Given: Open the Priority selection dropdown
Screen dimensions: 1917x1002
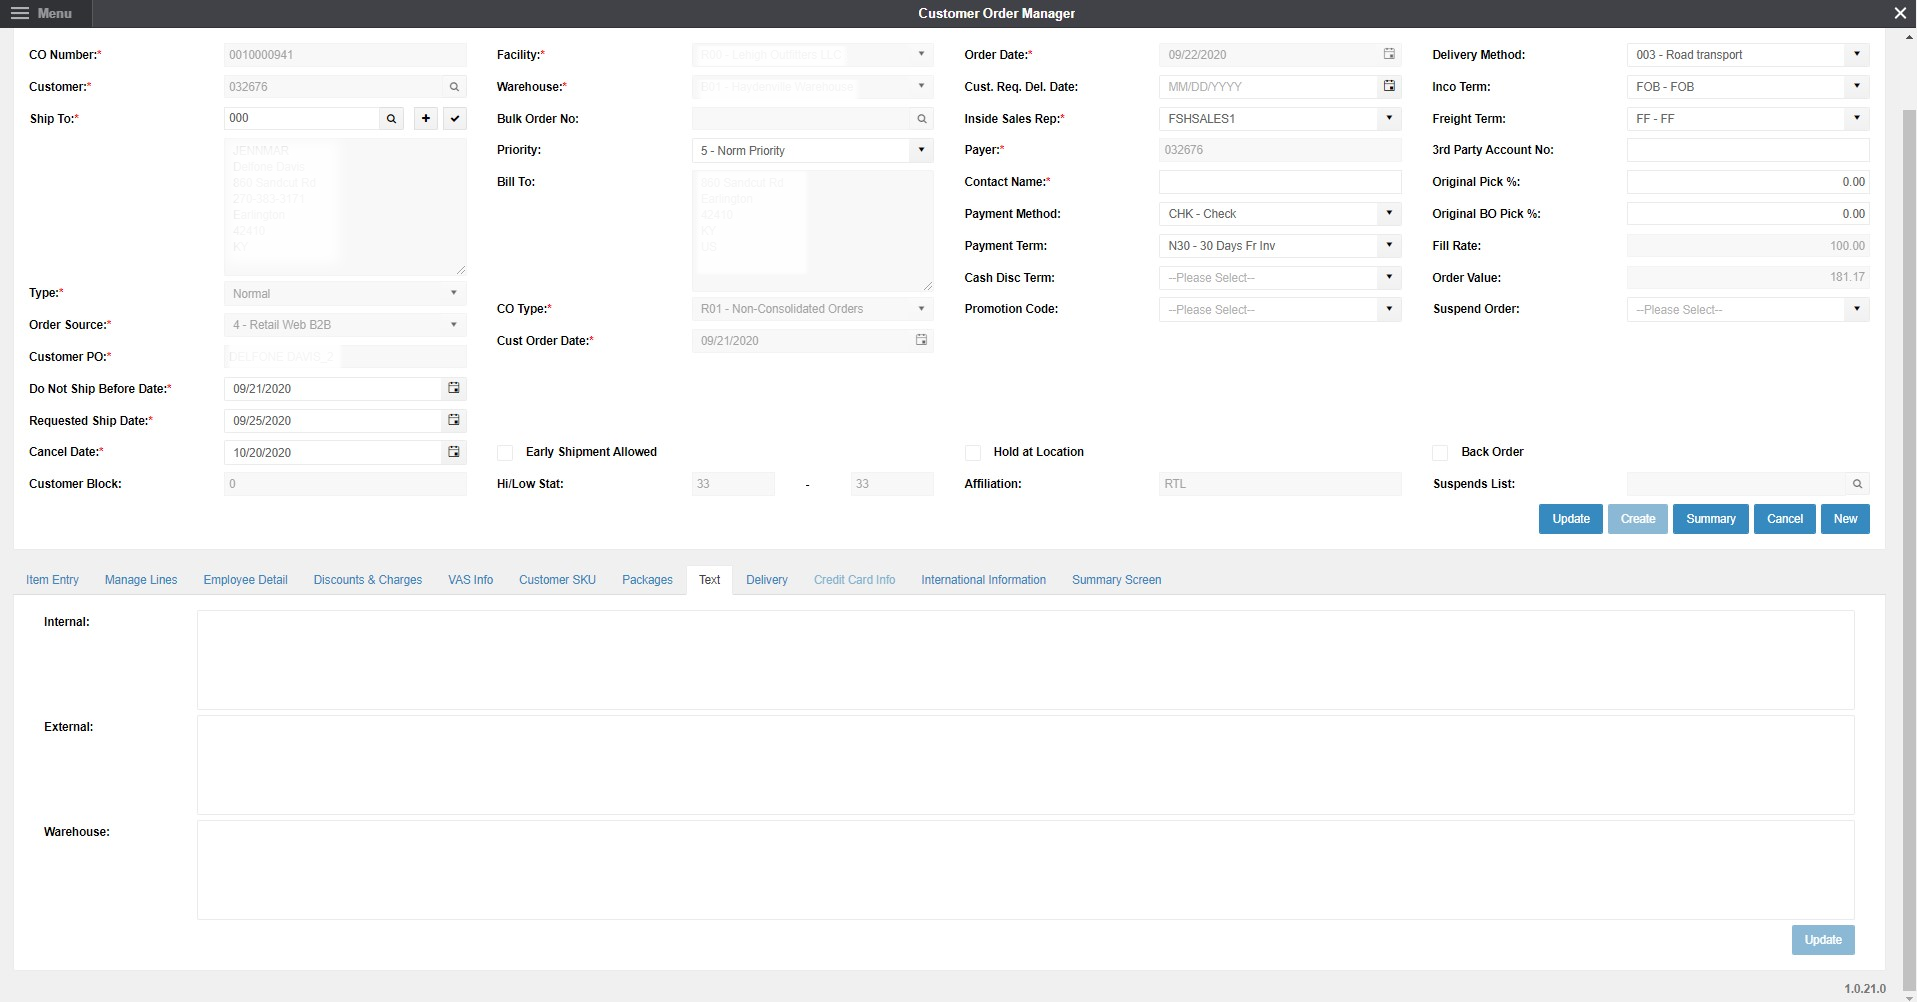Looking at the screenshot, I should point(920,150).
